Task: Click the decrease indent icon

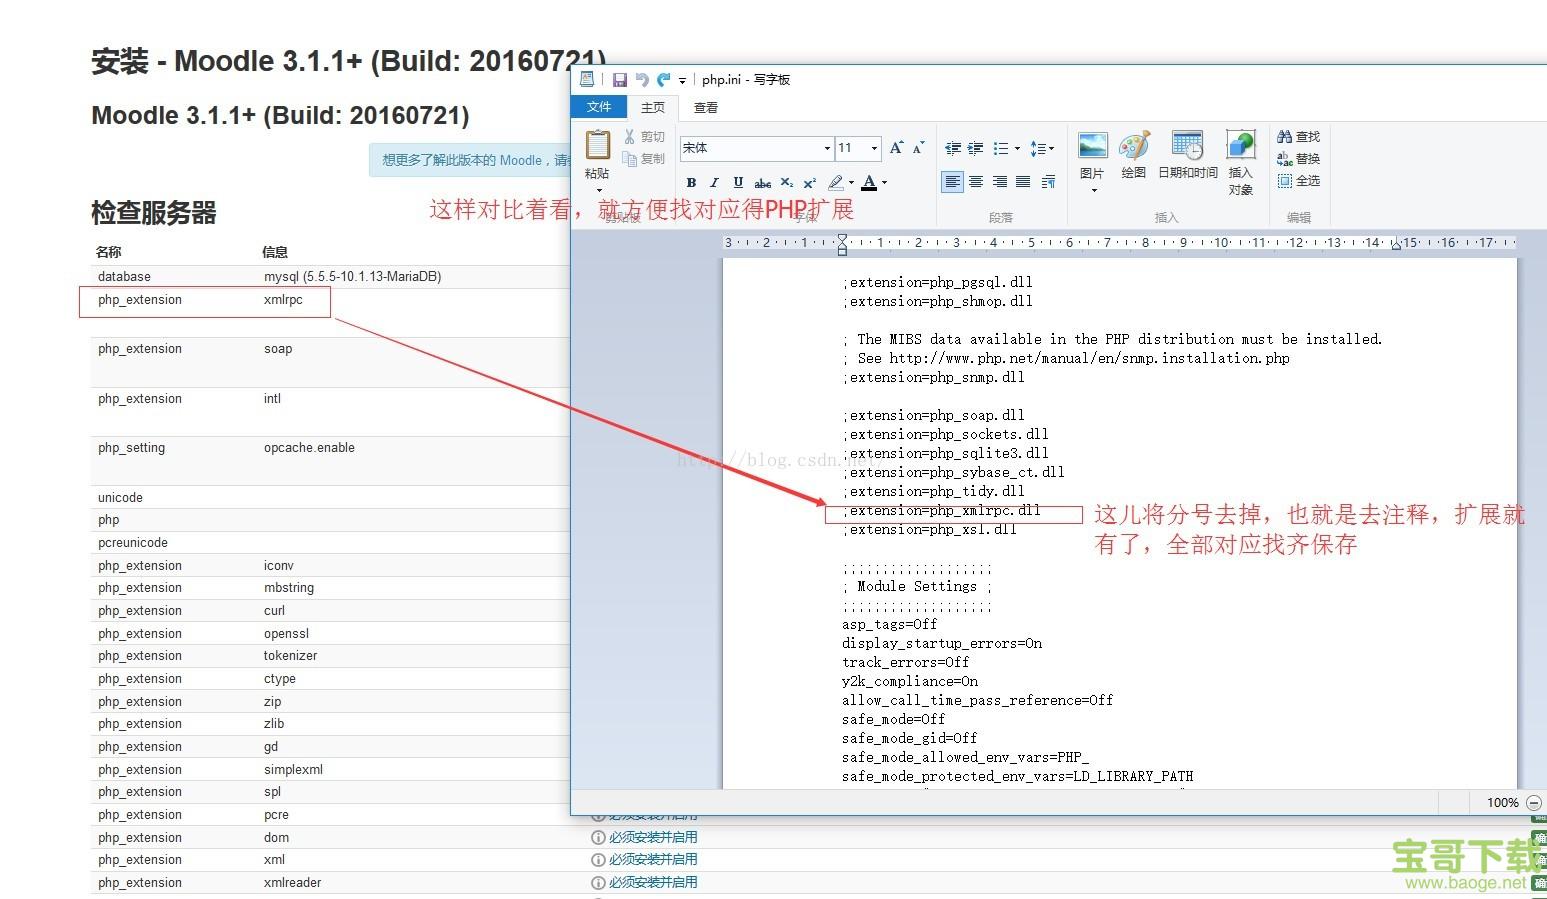Action: click(x=952, y=148)
